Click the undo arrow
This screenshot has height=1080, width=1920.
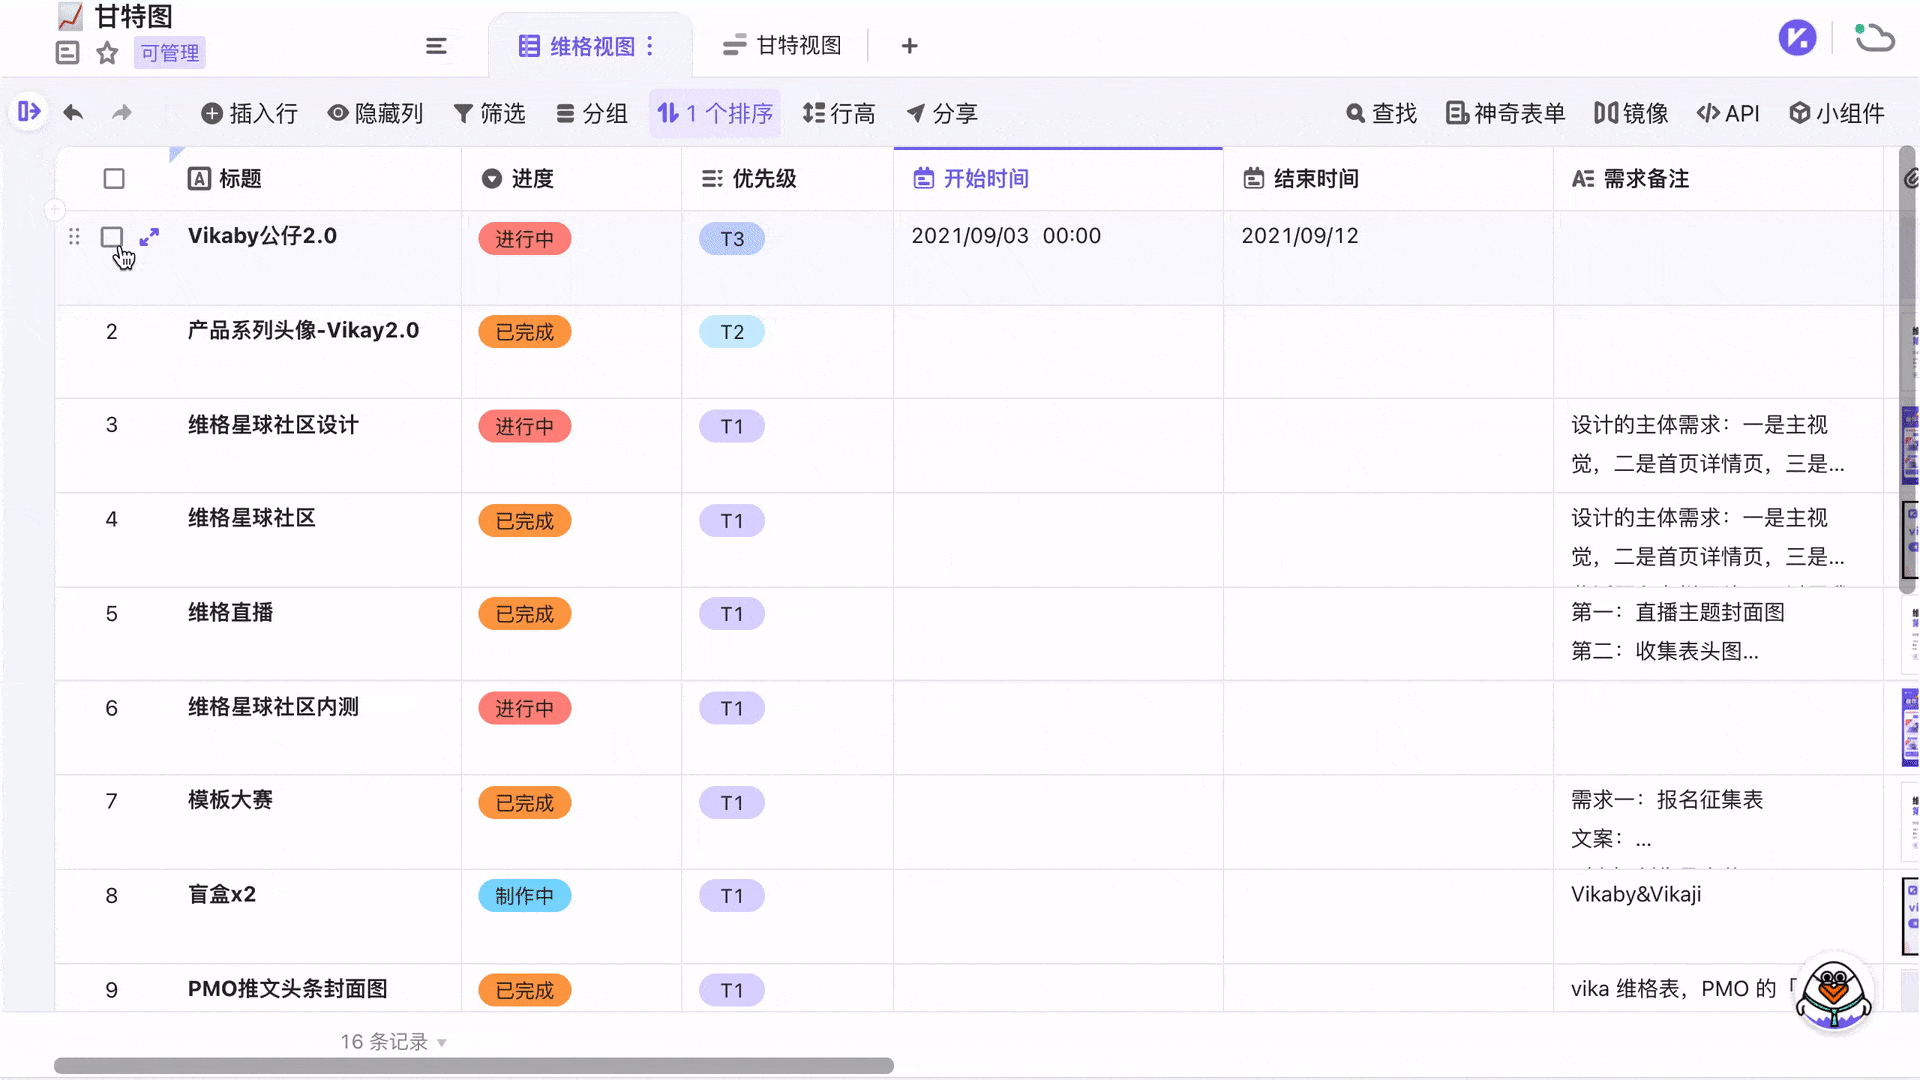[x=72, y=113]
